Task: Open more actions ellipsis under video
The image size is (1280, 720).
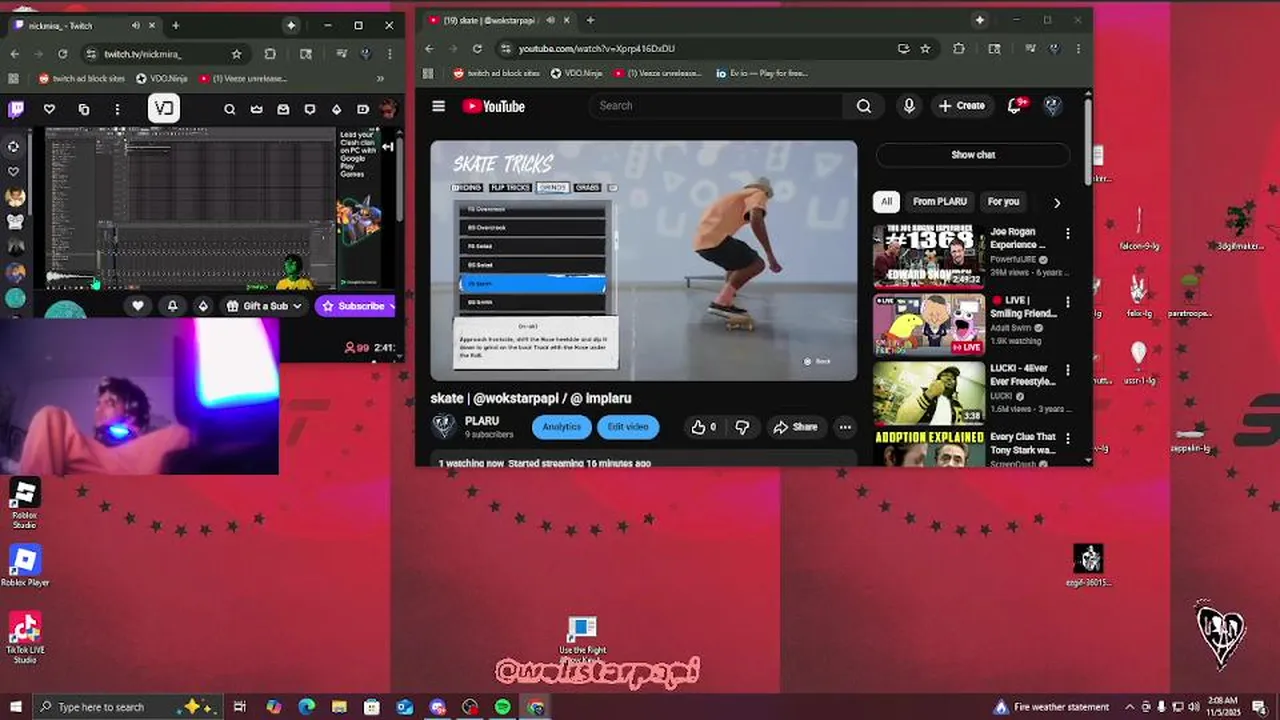Action: 845,427
